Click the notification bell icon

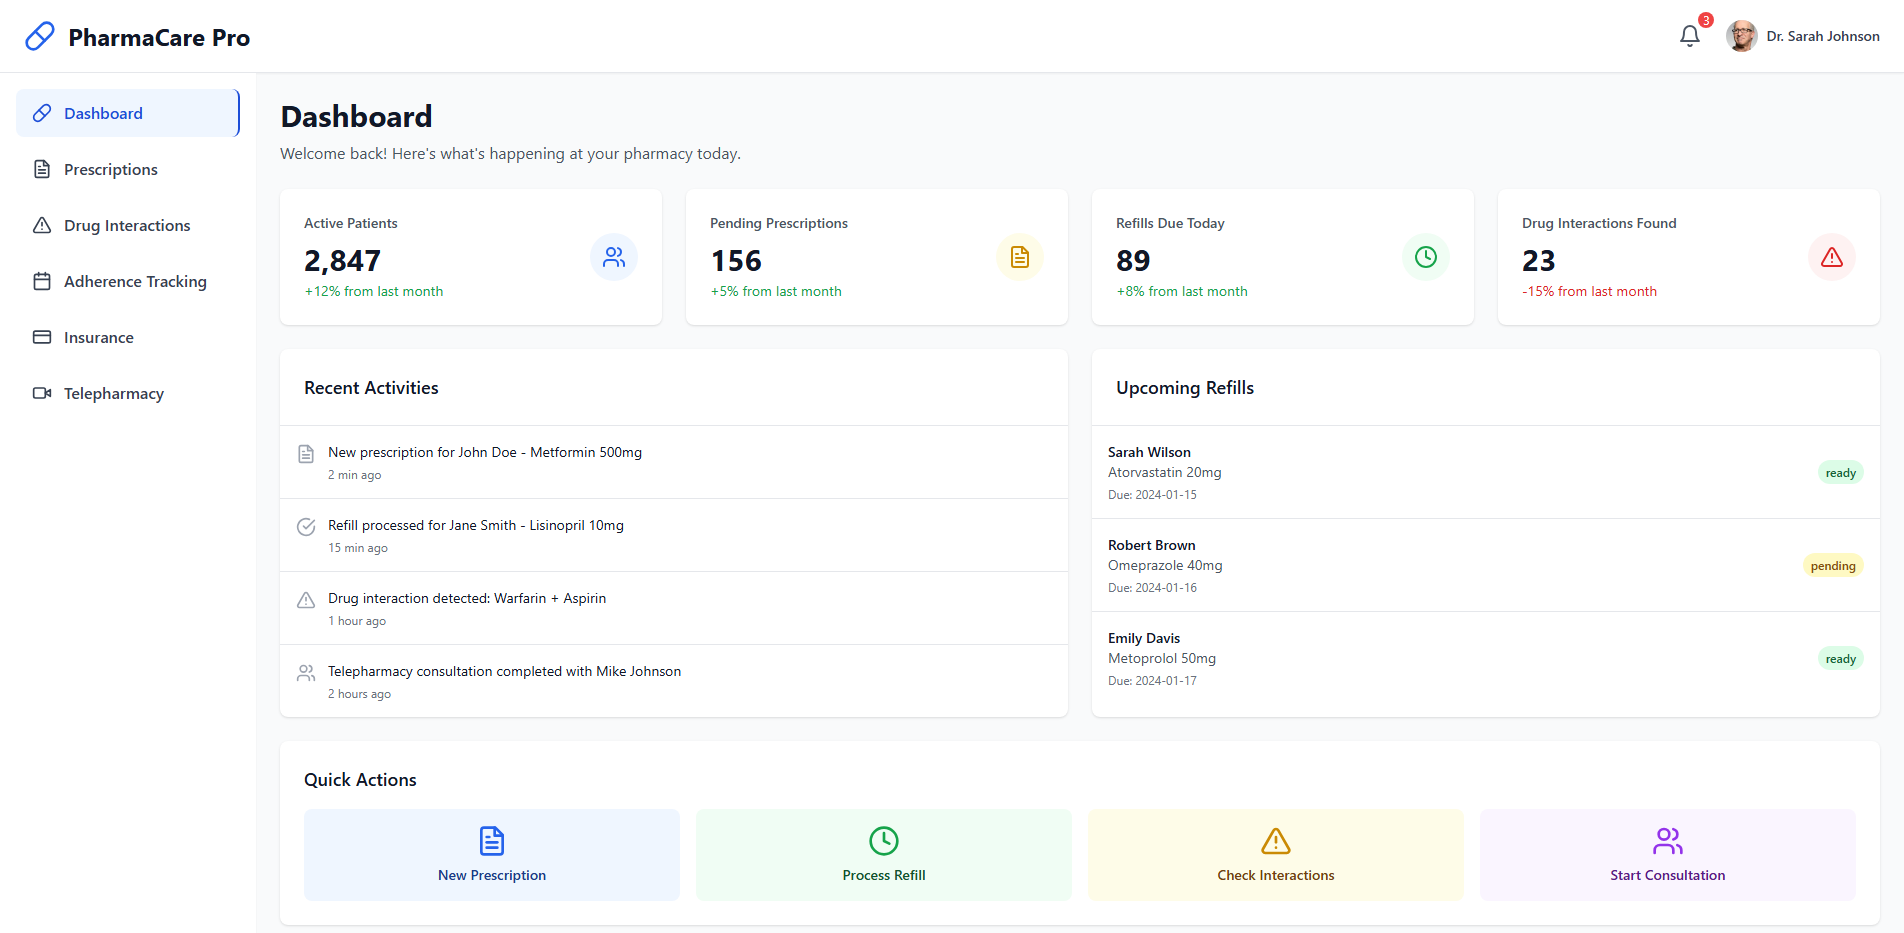[x=1689, y=36]
